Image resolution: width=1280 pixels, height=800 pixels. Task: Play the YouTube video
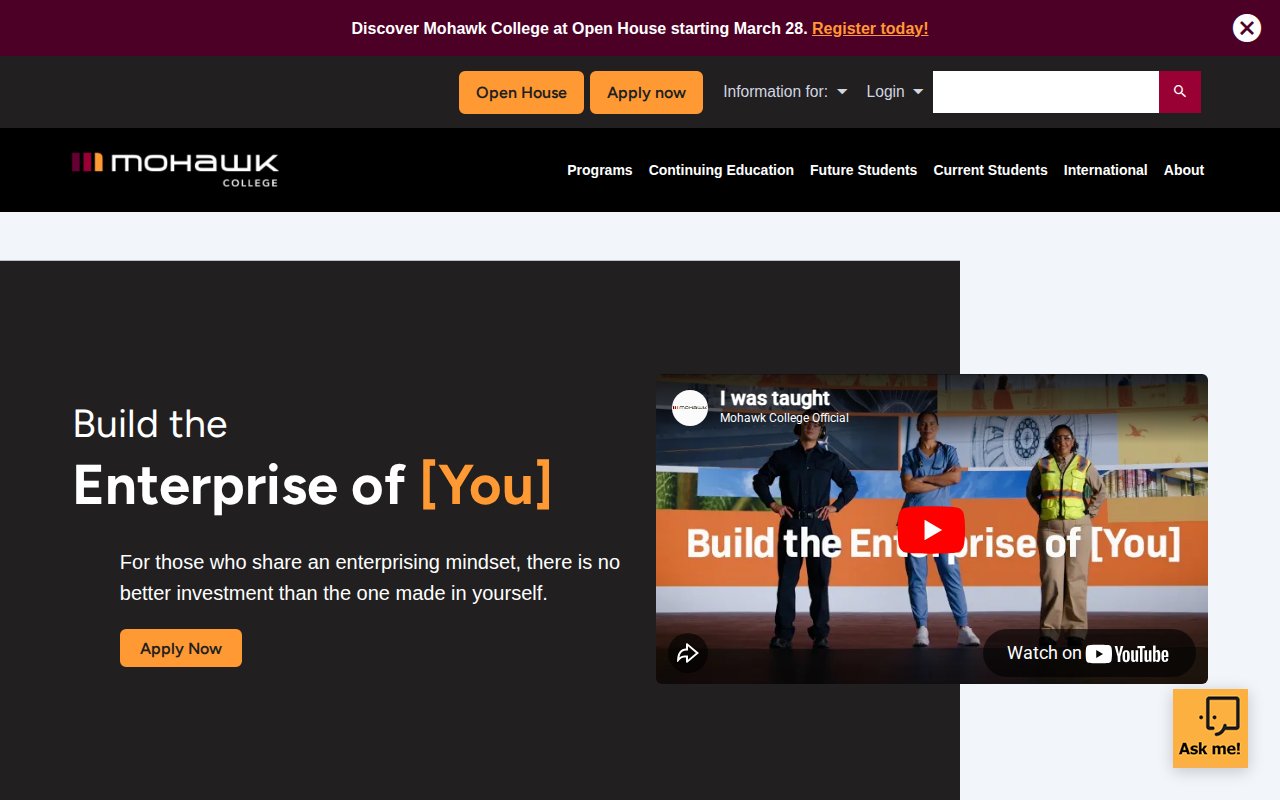point(931,530)
